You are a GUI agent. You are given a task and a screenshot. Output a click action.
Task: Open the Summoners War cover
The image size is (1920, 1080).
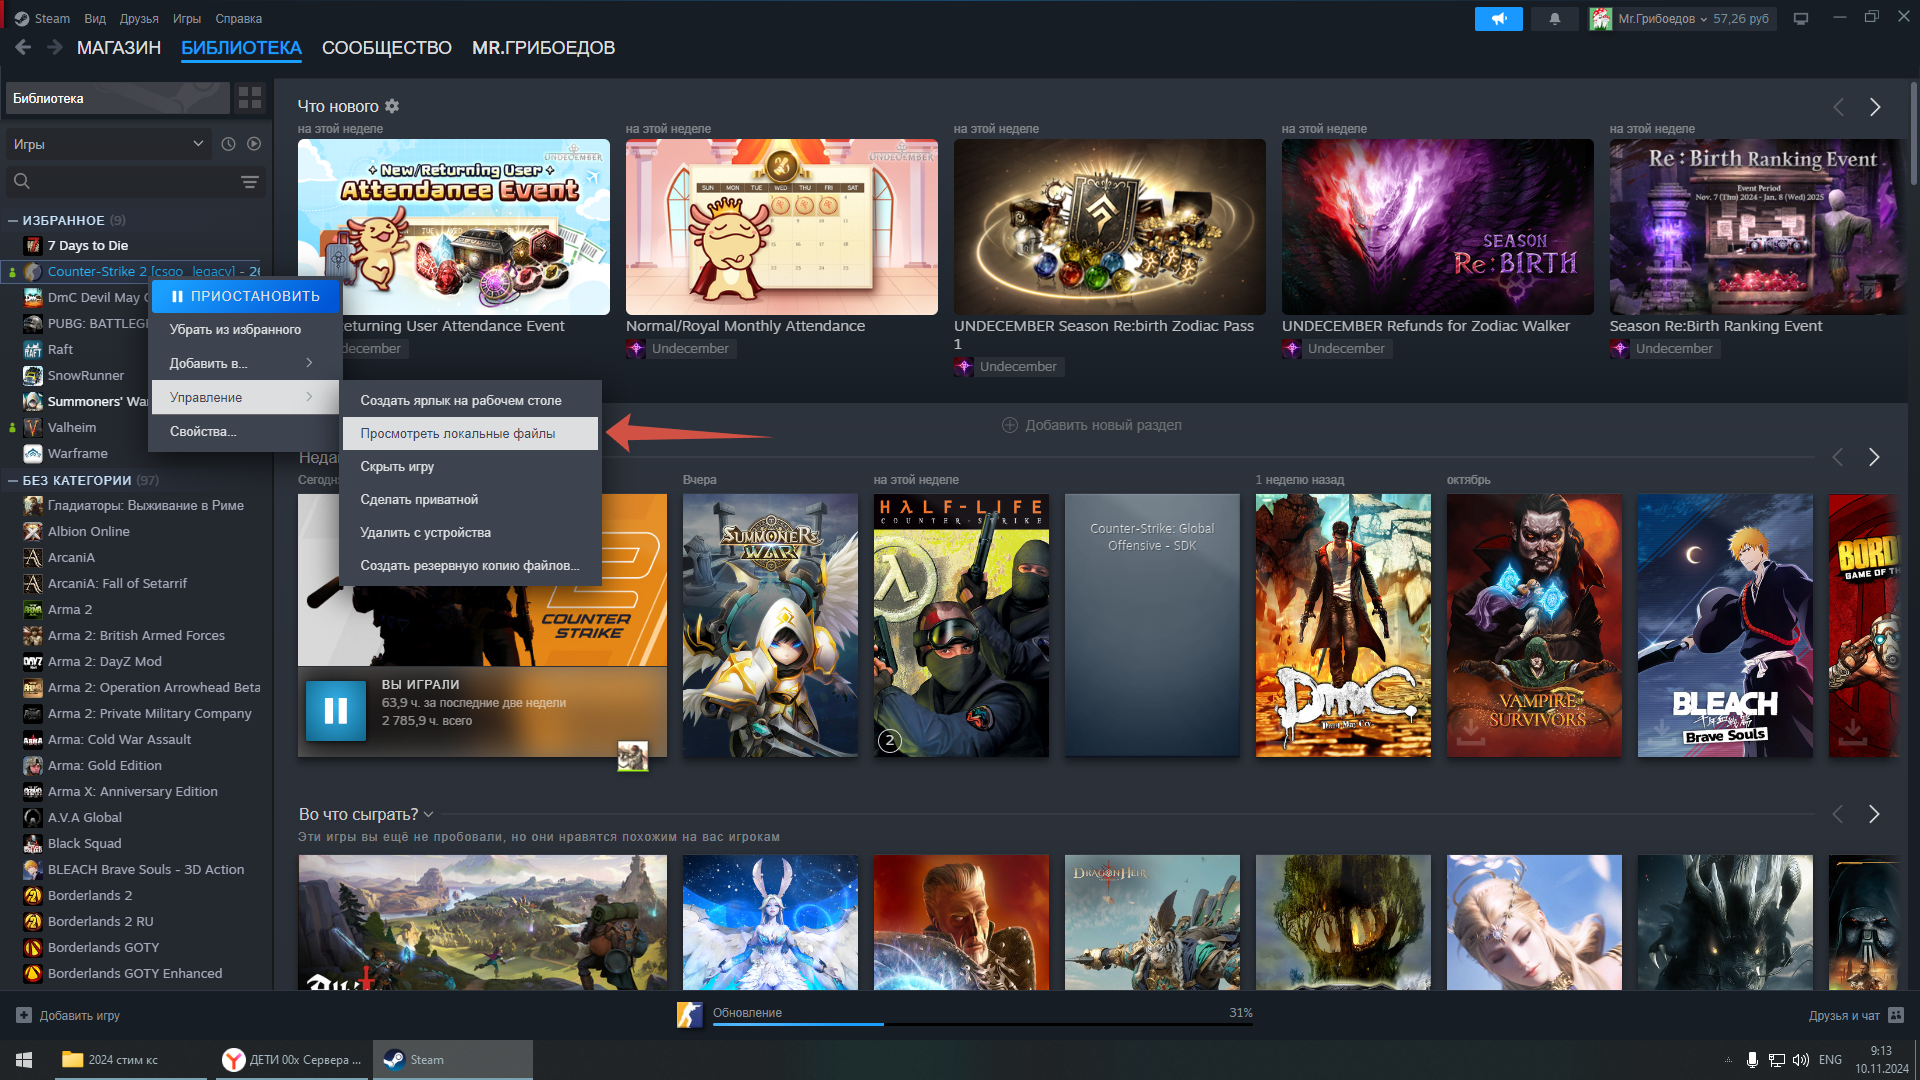click(x=770, y=625)
